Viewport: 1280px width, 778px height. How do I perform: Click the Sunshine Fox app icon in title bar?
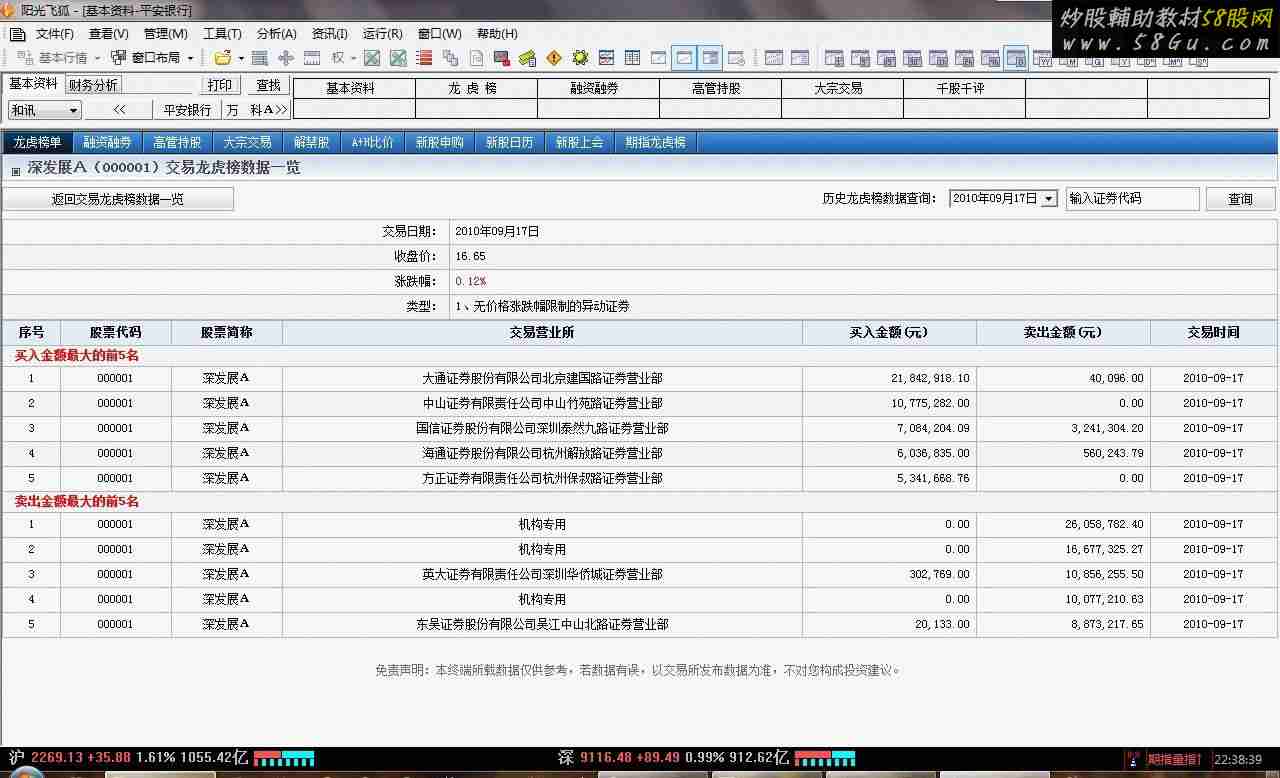coord(8,10)
